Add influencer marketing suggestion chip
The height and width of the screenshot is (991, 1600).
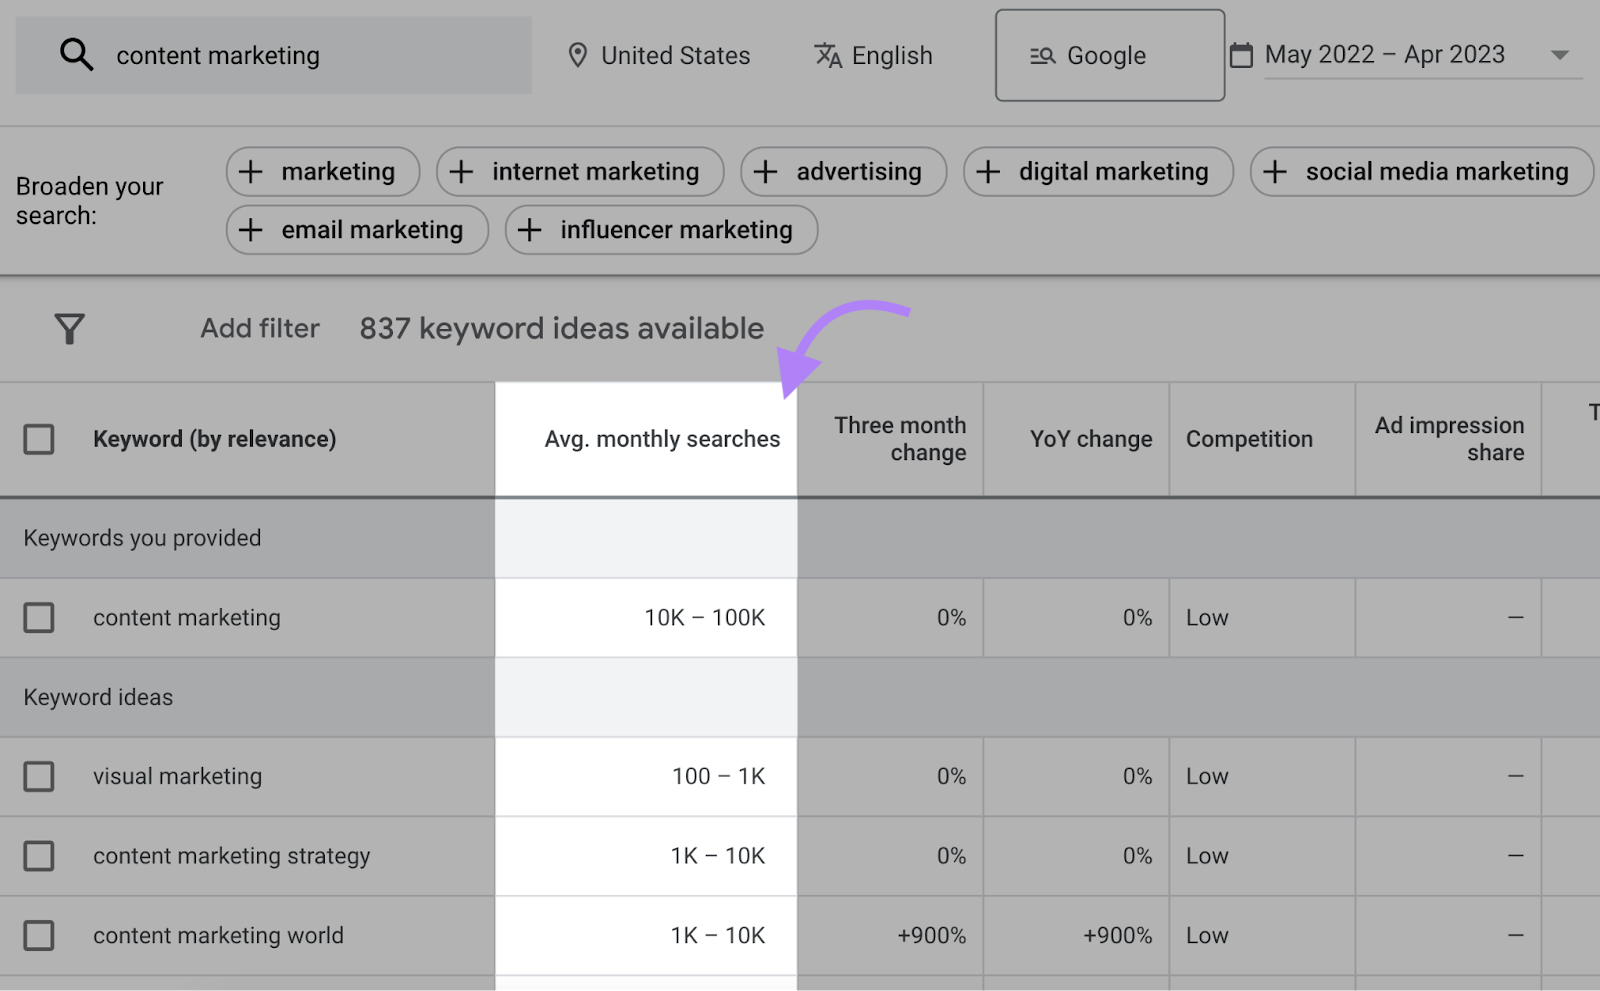point(661,230)
